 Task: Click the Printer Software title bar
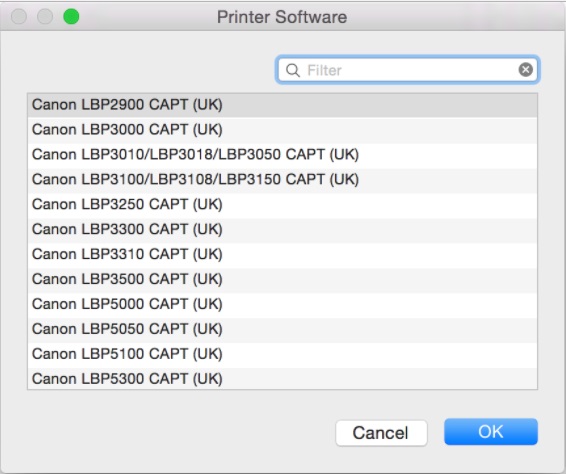[x=282, y=17]
